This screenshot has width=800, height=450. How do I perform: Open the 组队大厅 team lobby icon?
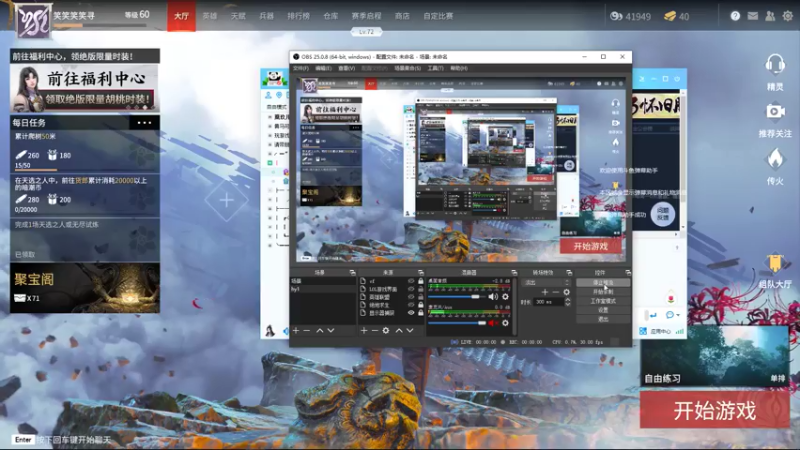(x=775, y=264)
